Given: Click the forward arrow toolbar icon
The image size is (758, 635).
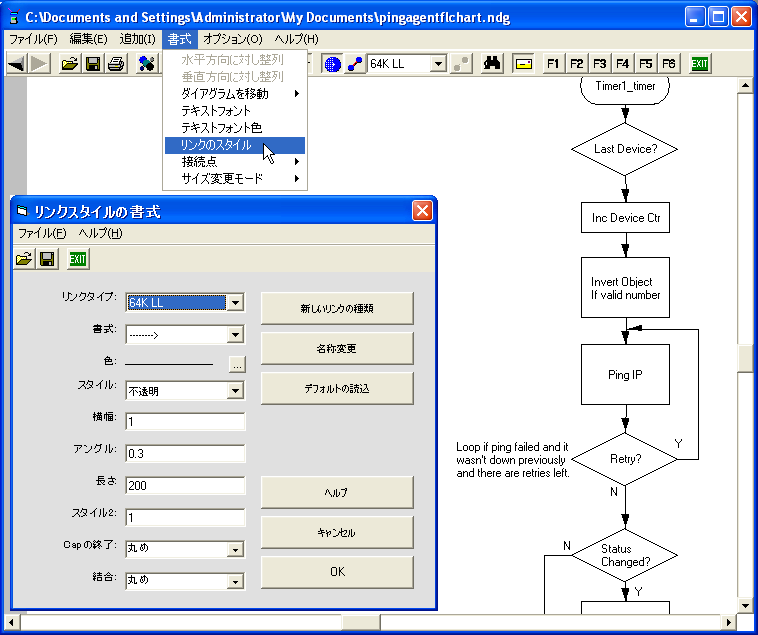Looking at the screenshot, I should click(x=40, y=63).
